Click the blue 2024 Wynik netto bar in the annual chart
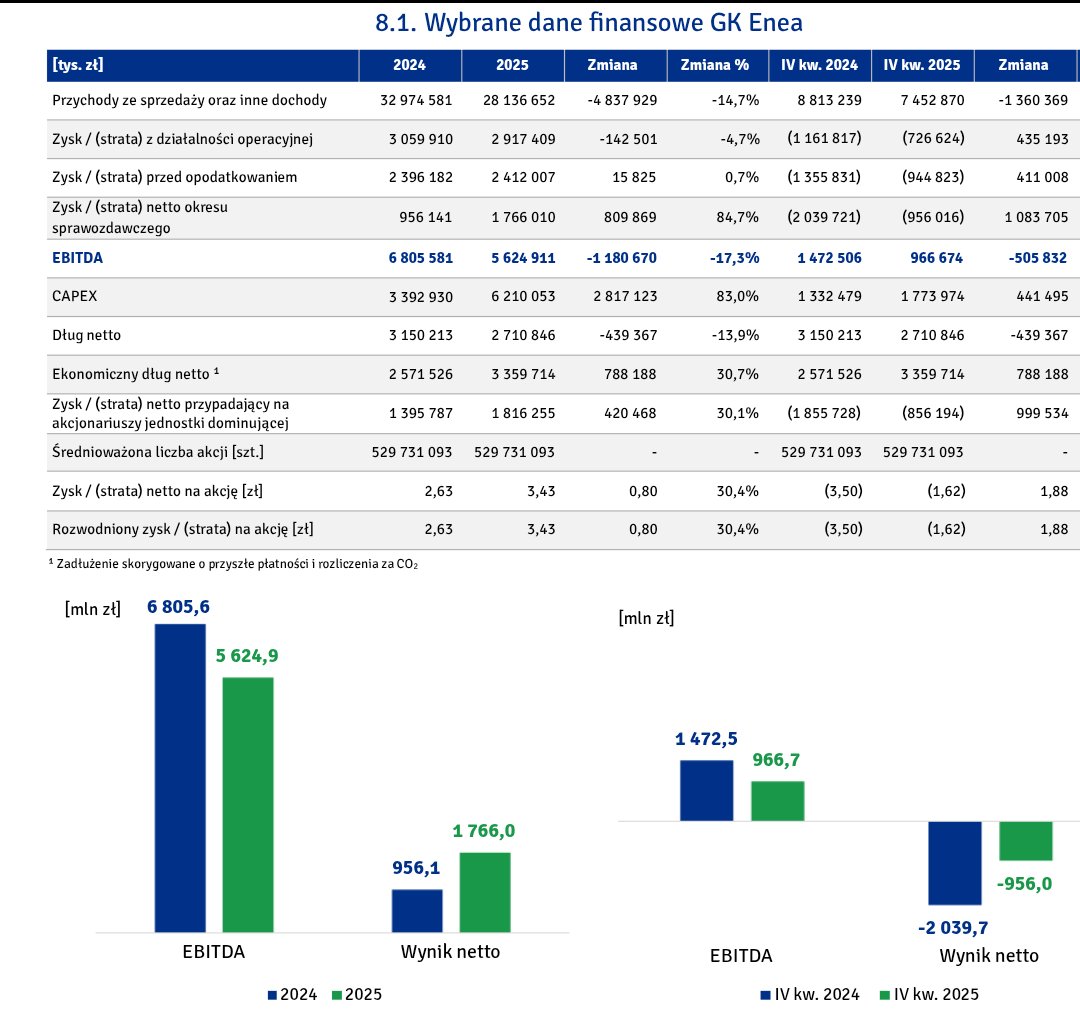 417,911
